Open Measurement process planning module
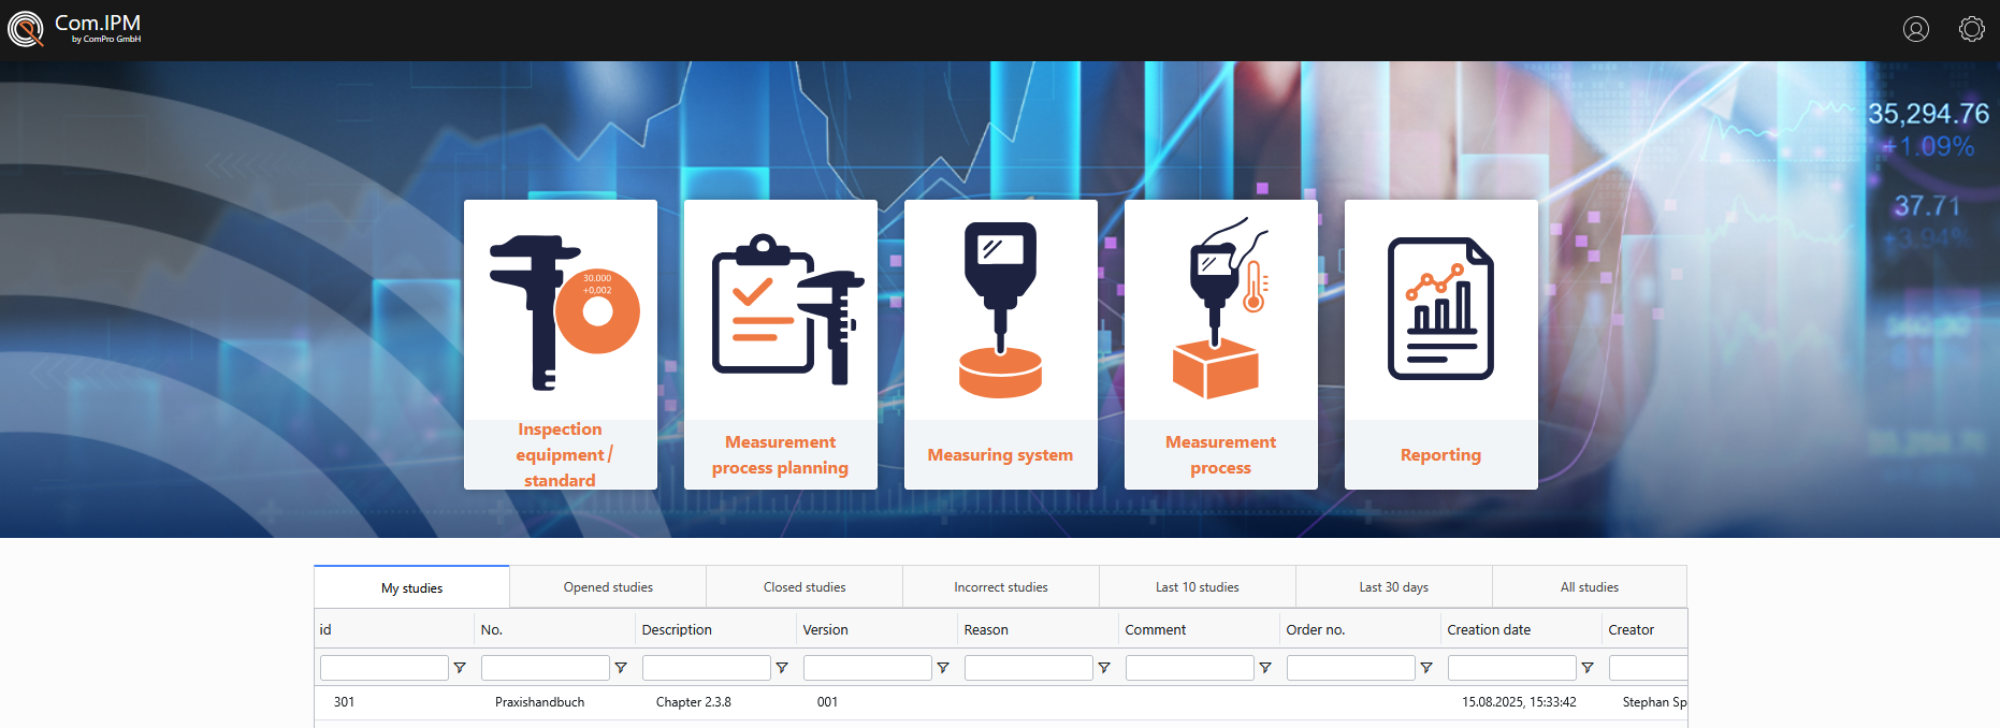2000x728 pixels. click(x=780, y=344)
